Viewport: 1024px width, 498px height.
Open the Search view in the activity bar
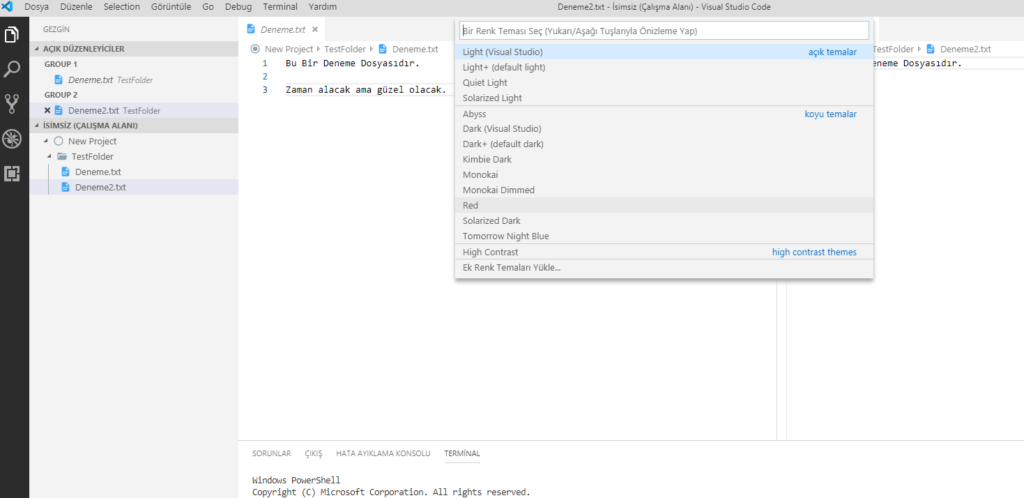coord(12,69)
